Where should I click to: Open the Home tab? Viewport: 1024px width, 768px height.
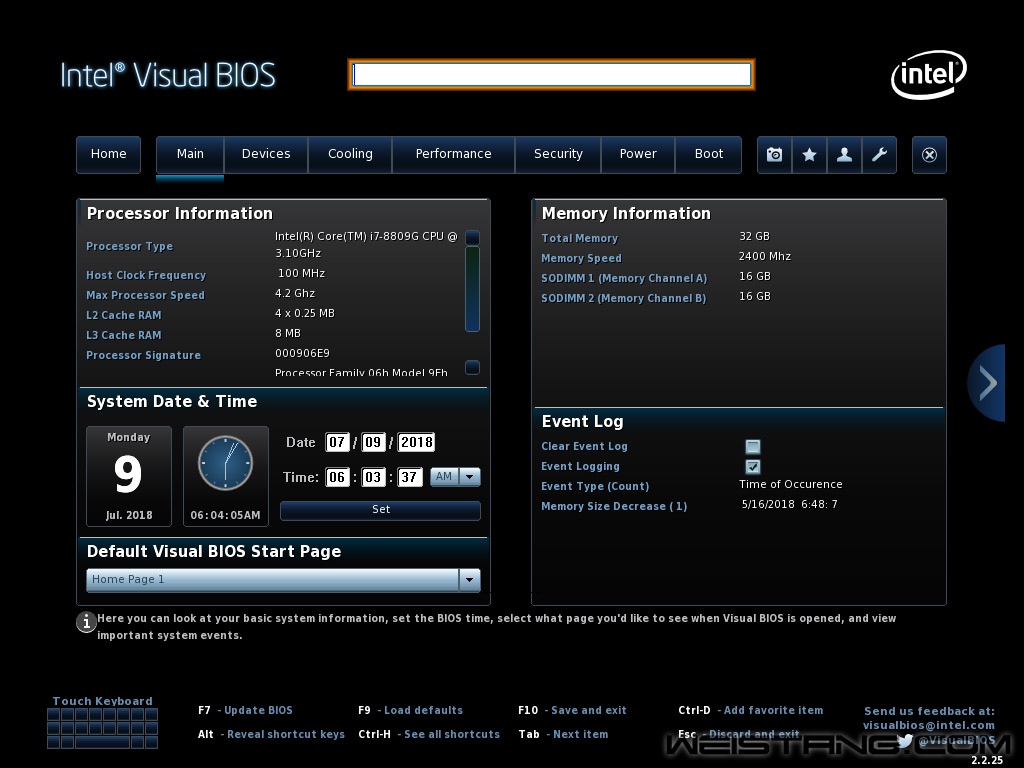(108, 154)
